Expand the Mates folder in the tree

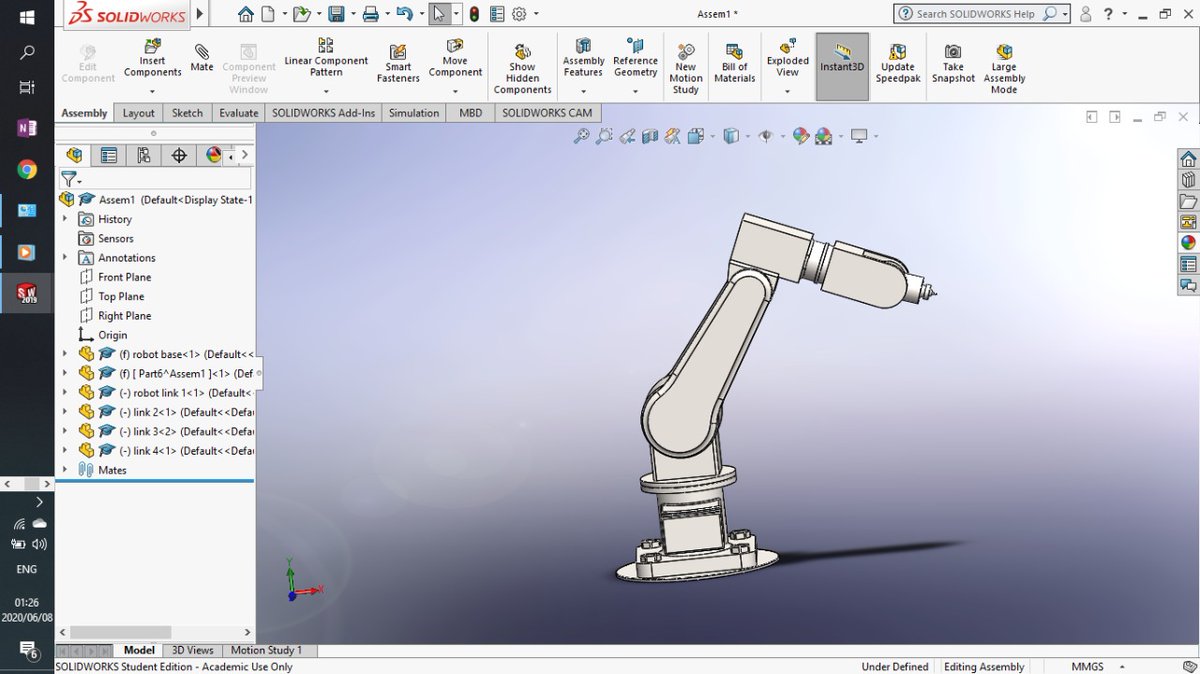65,469
